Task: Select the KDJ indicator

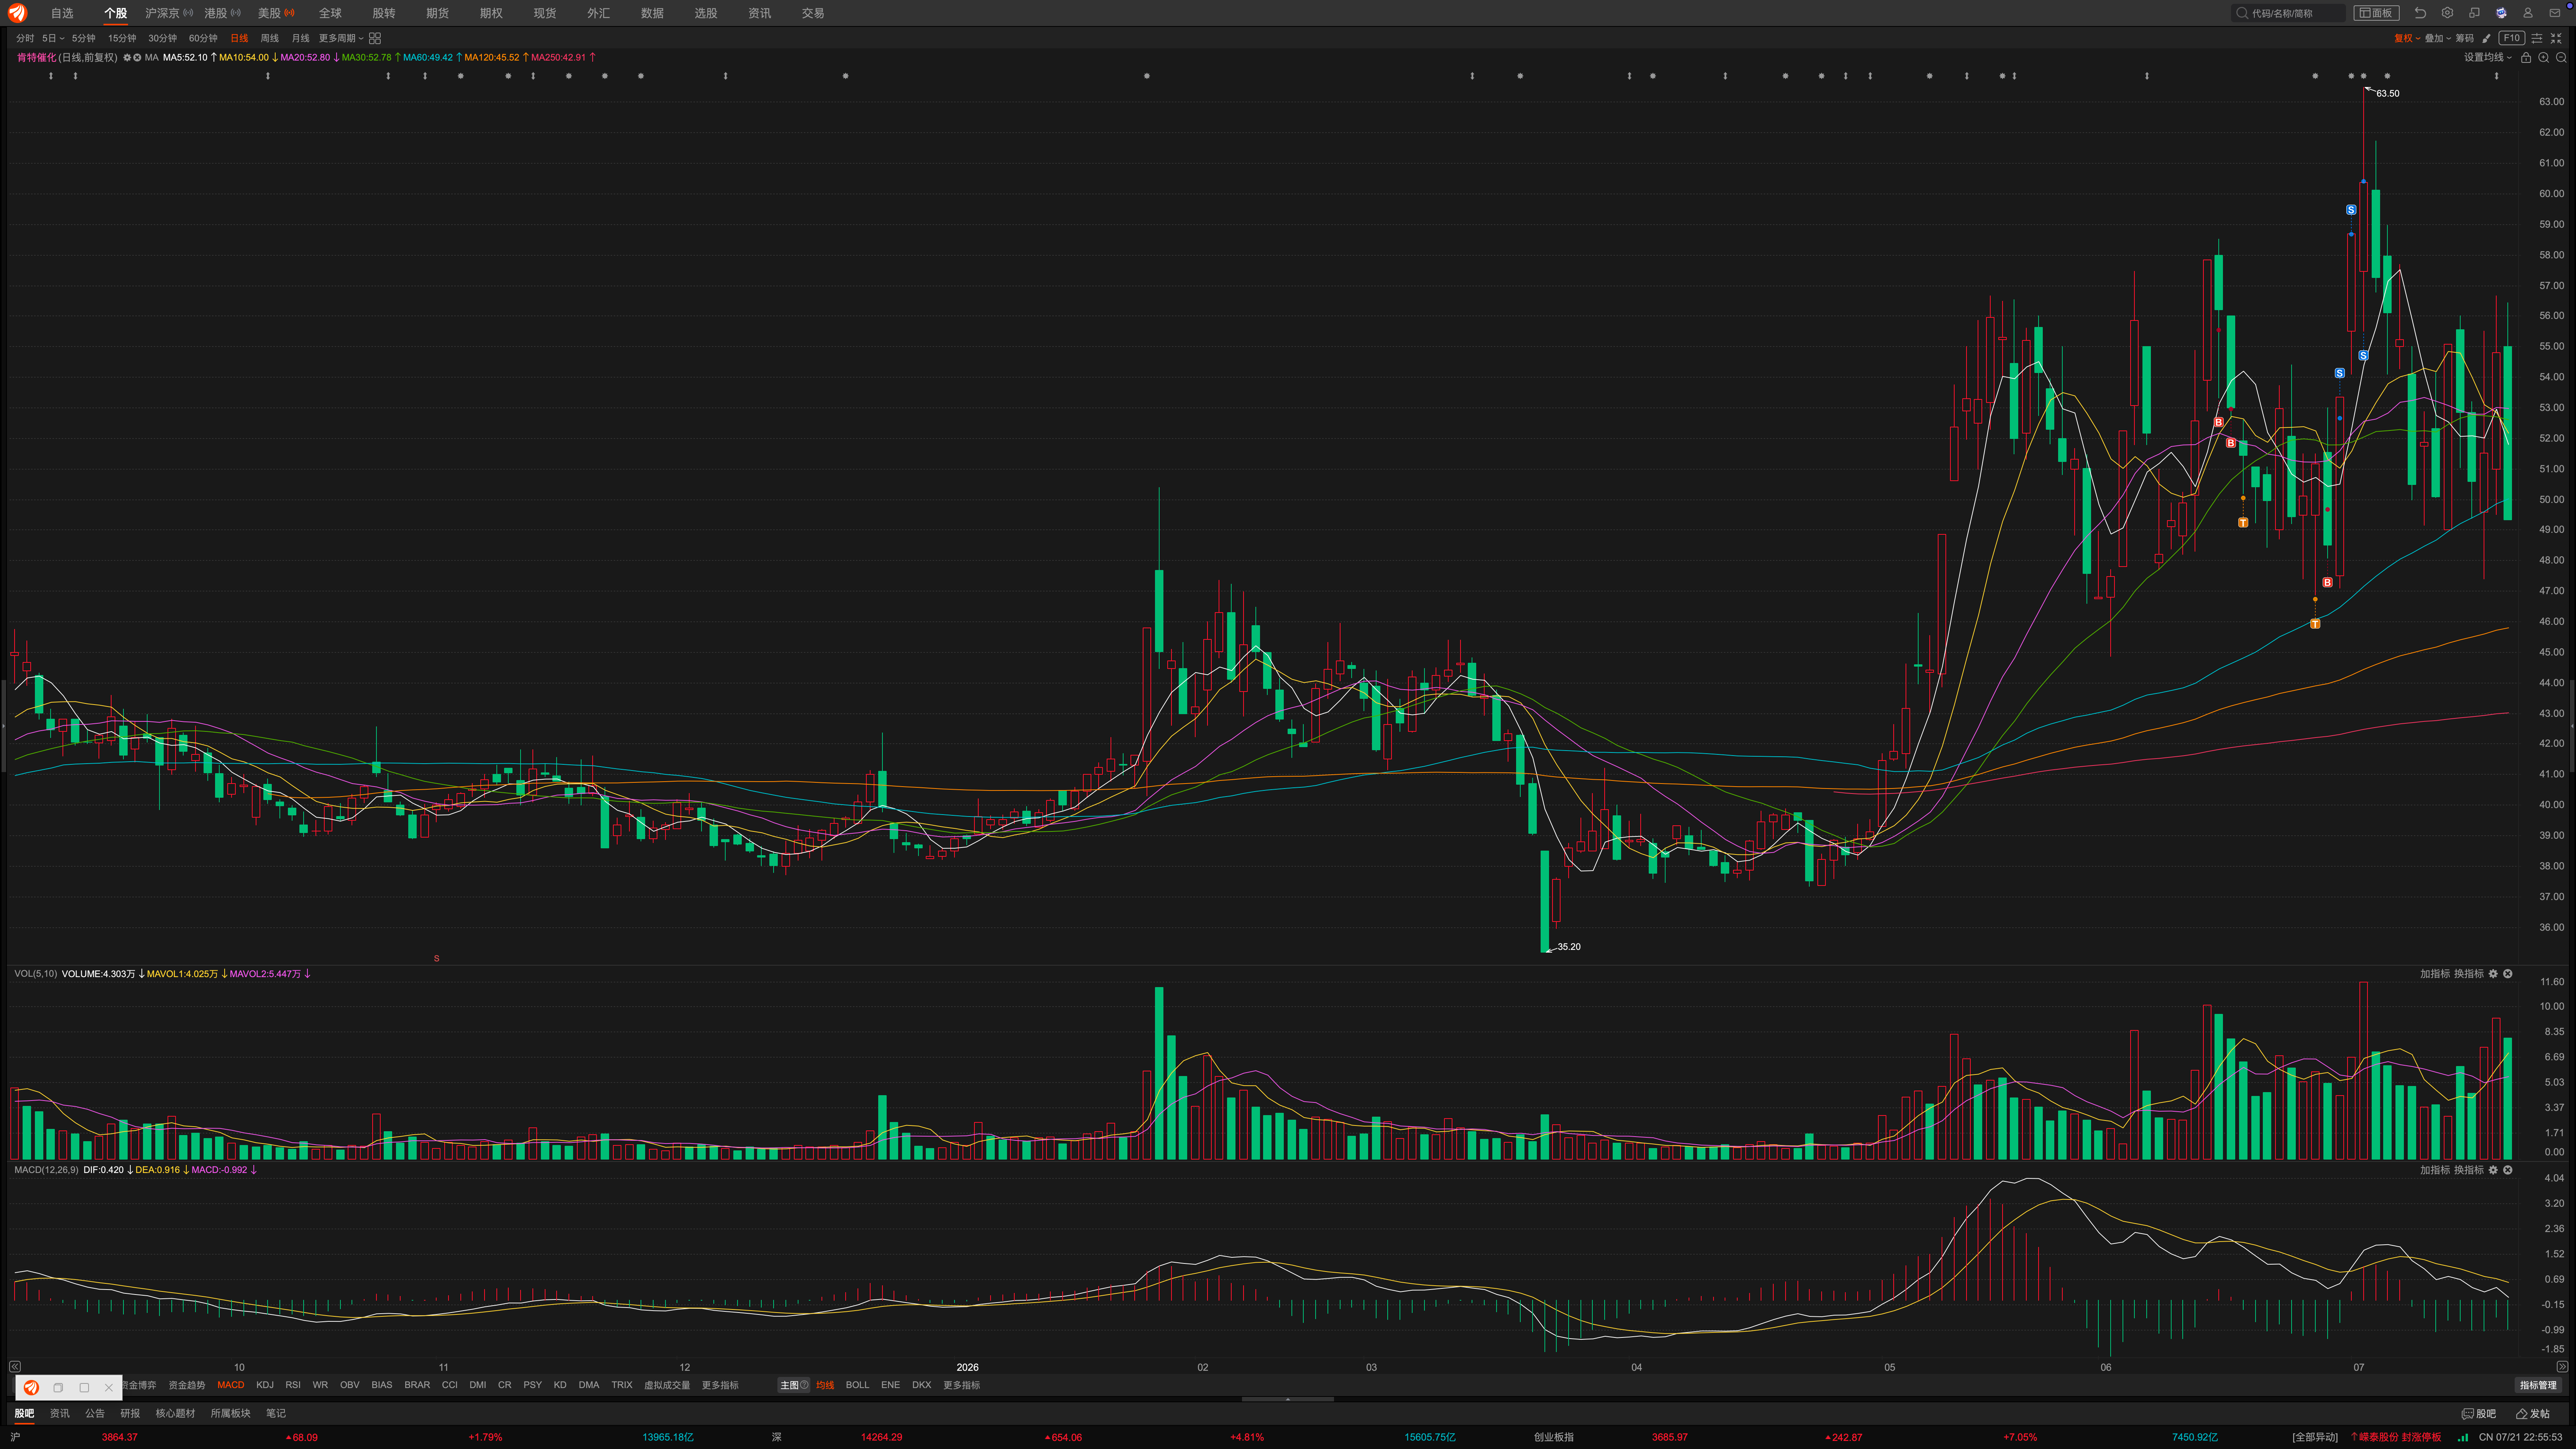Action: pos(265,1385)
